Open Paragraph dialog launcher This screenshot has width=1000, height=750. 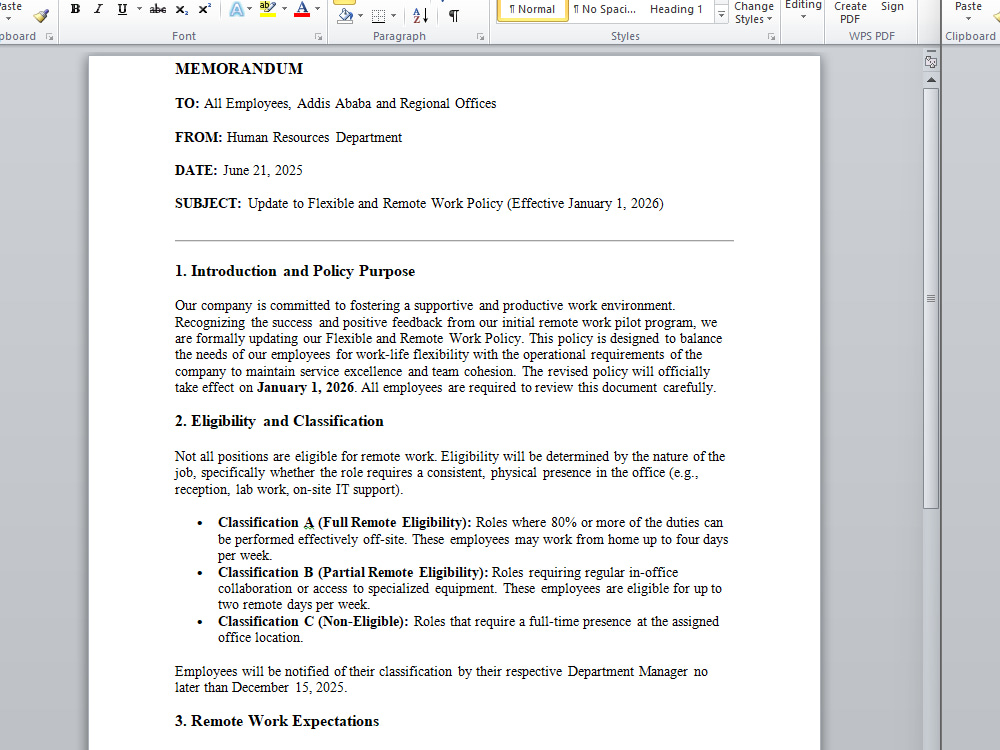tap(480, 37)
